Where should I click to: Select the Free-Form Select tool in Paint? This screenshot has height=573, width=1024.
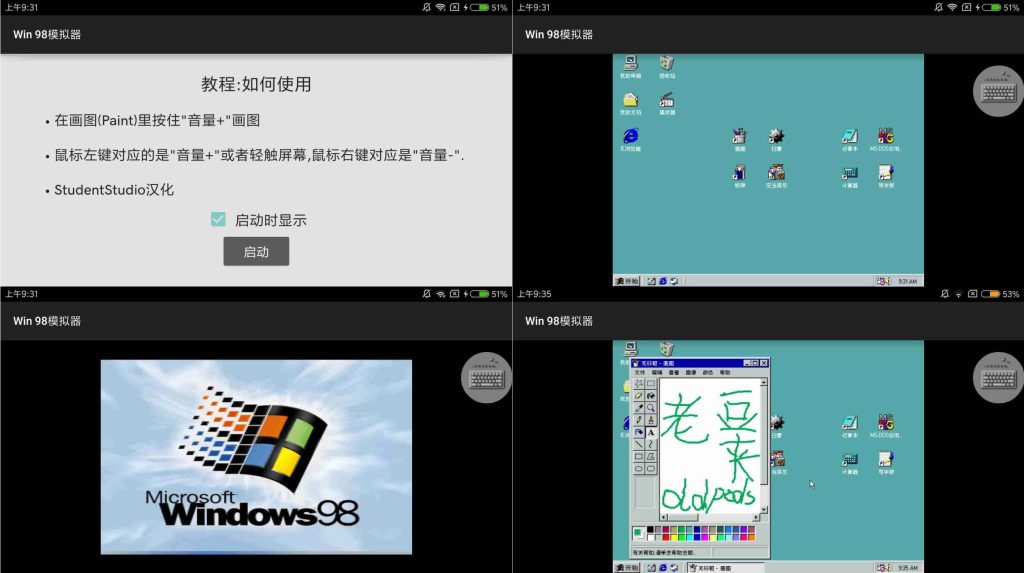tap(639, 384)
